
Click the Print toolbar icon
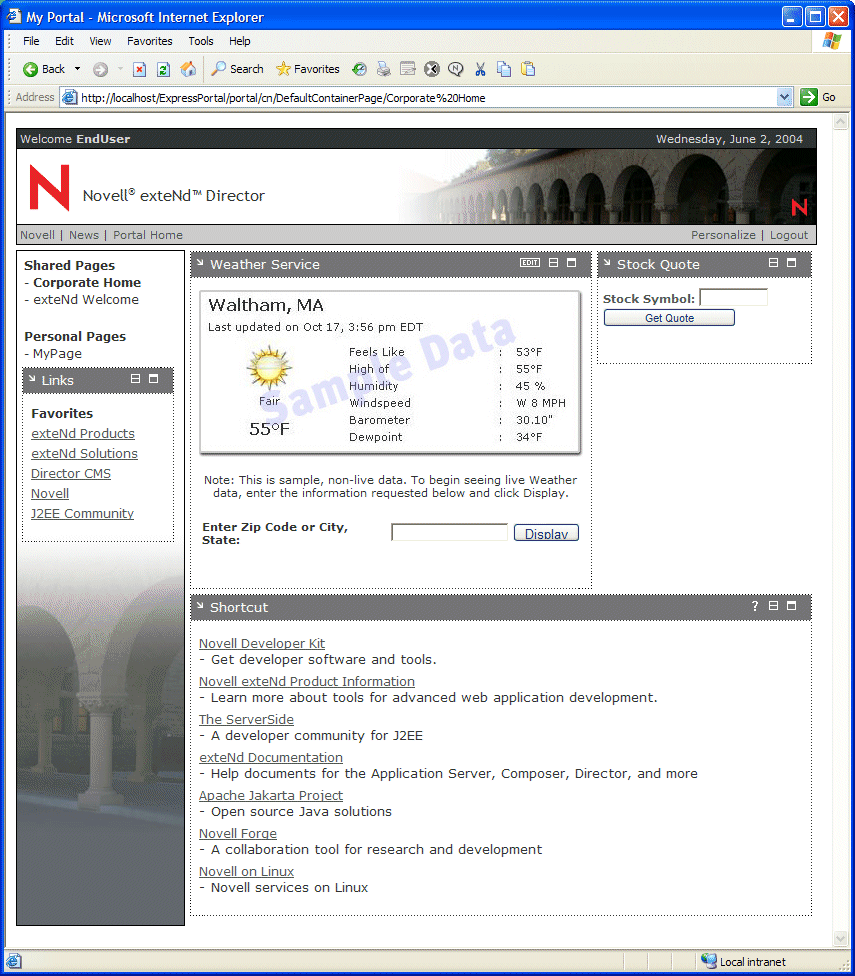point(383,69)
